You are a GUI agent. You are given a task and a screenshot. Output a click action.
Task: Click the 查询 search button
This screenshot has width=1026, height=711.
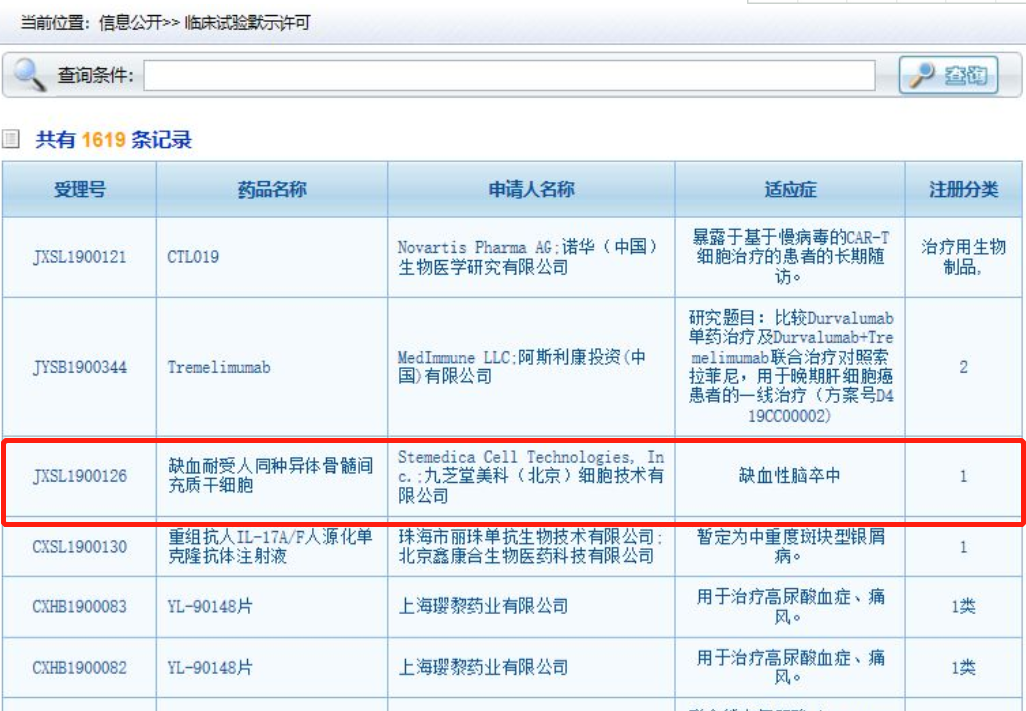point(949,75)
